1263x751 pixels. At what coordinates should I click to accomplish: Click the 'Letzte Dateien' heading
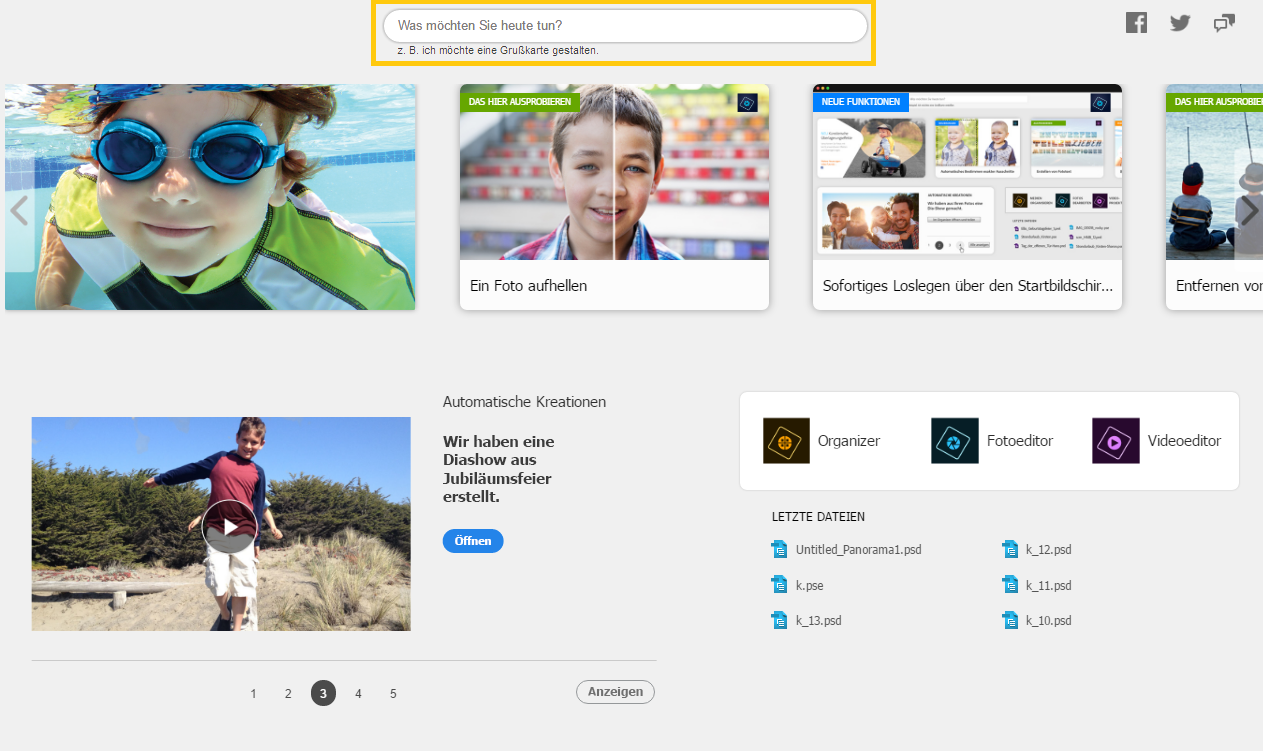point(818,517)
